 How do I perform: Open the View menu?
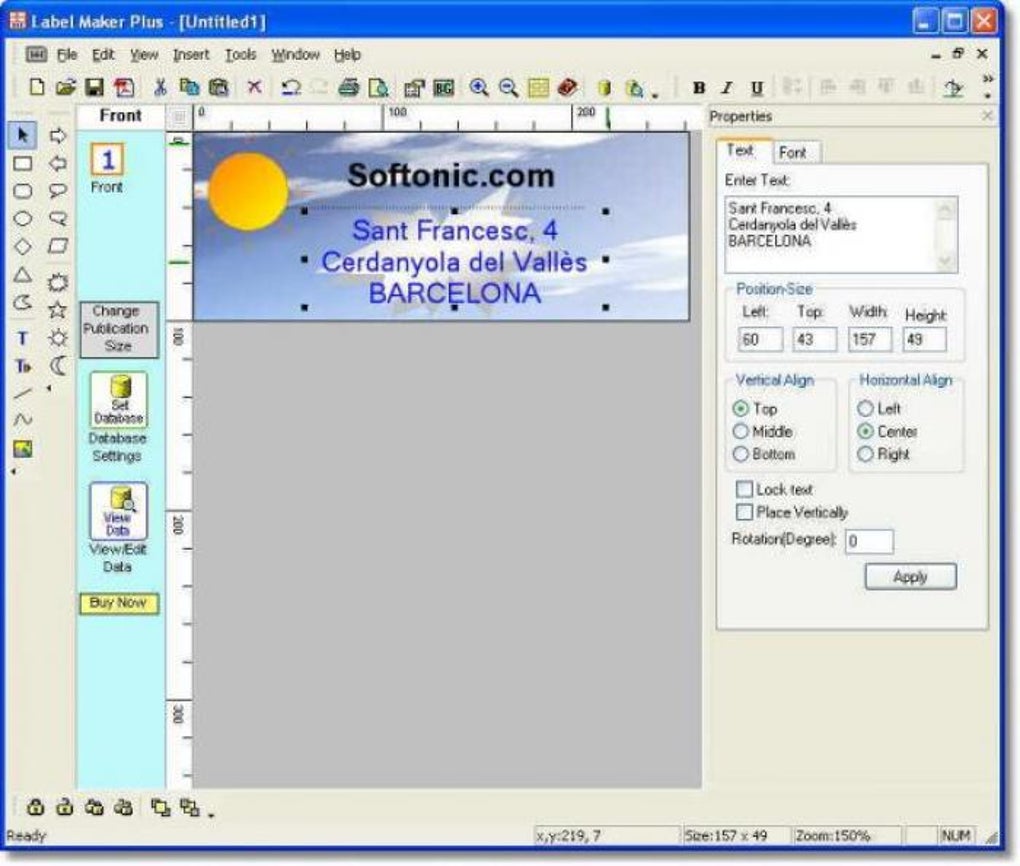[144, 55]
